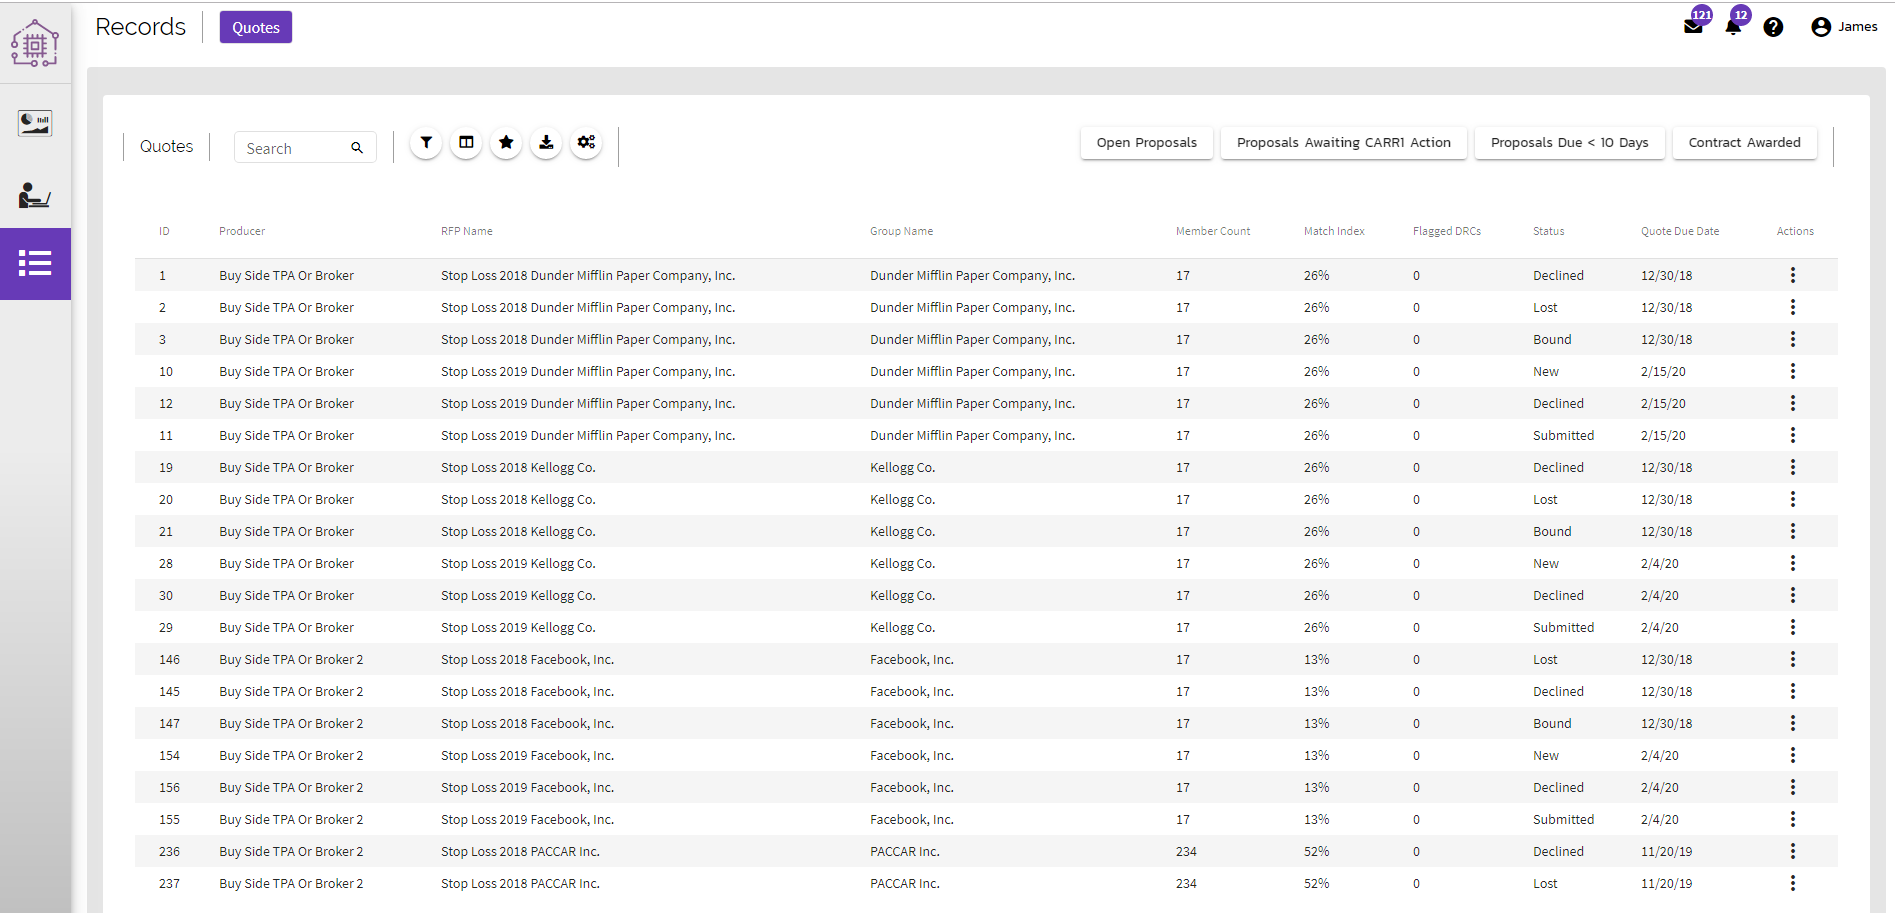This screenshot has height=913, width=1895.
Task: Open actions menu for quote ID 21
Action: (1793, 531)
